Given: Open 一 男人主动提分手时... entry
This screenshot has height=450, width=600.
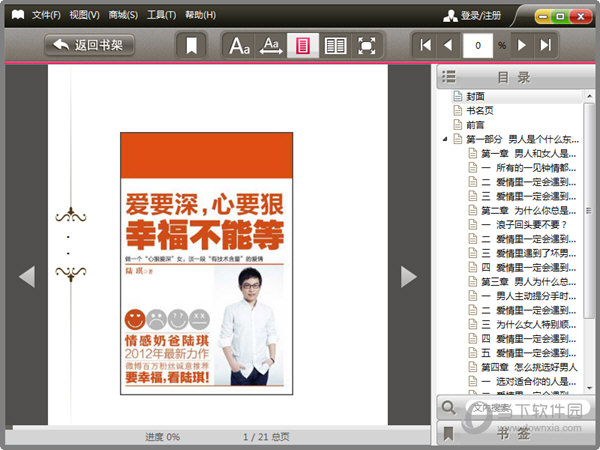Looking at the screenshot, I should click(x=528, y=296).
